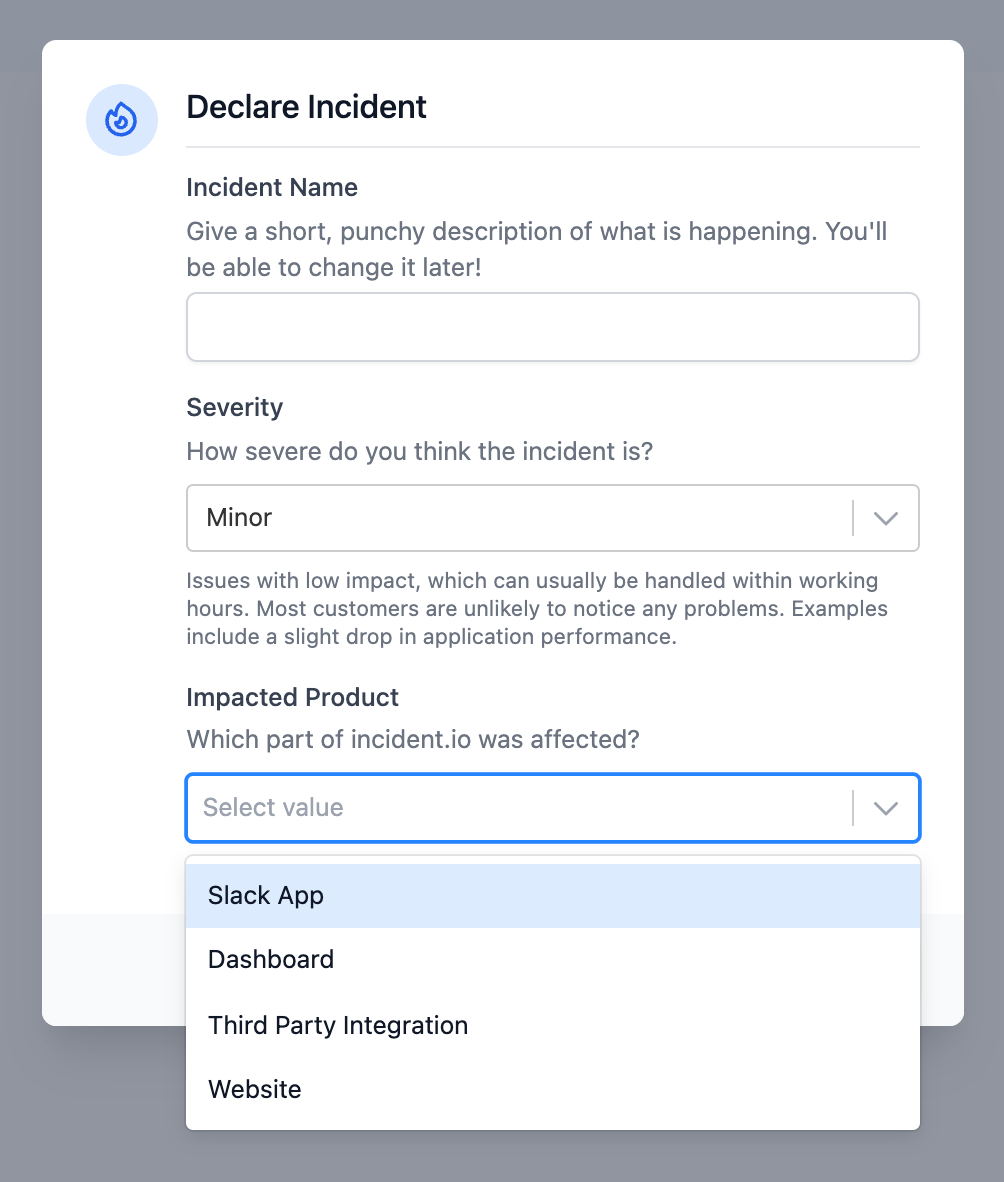Screen dimensions: 1004x1182
Task: Click the Declare Incident heading
Action: click(x=306, y=107)
